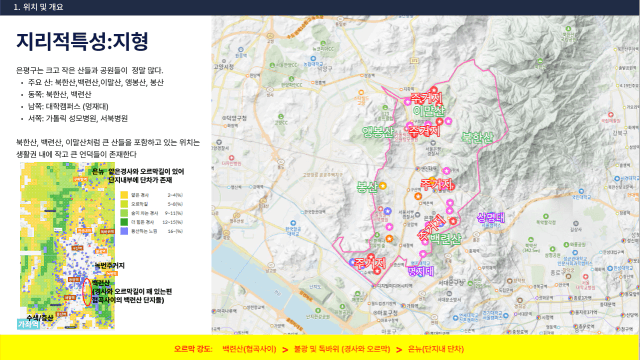Click the 녹번주거지 label on slope map

pos(109,266)
